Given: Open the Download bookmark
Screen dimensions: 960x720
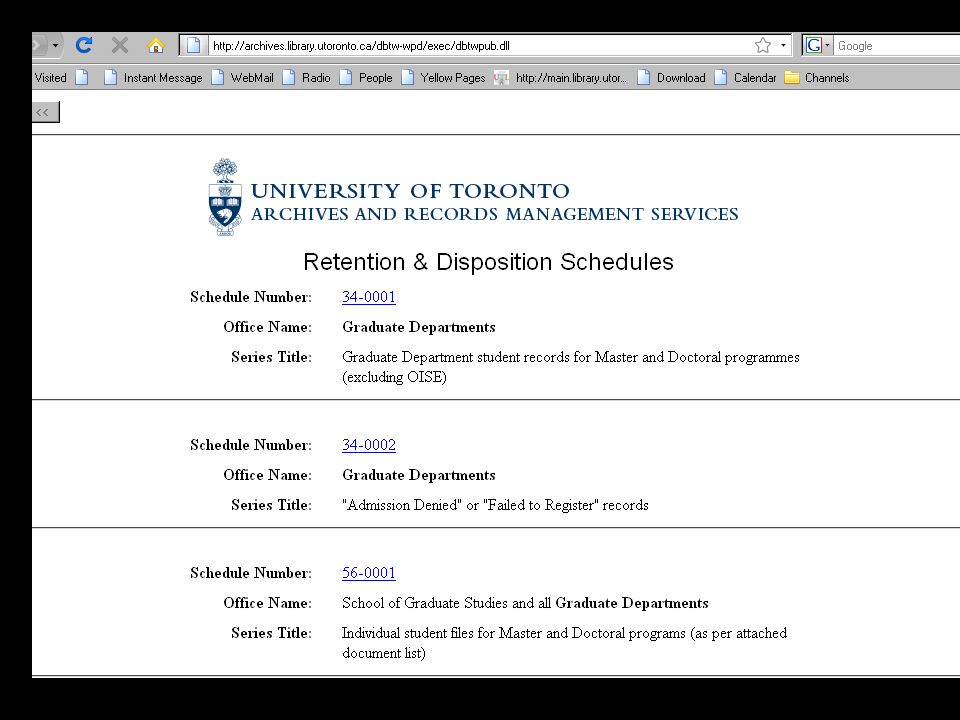Looking at the screenshot, I should (x=672, y=78).
